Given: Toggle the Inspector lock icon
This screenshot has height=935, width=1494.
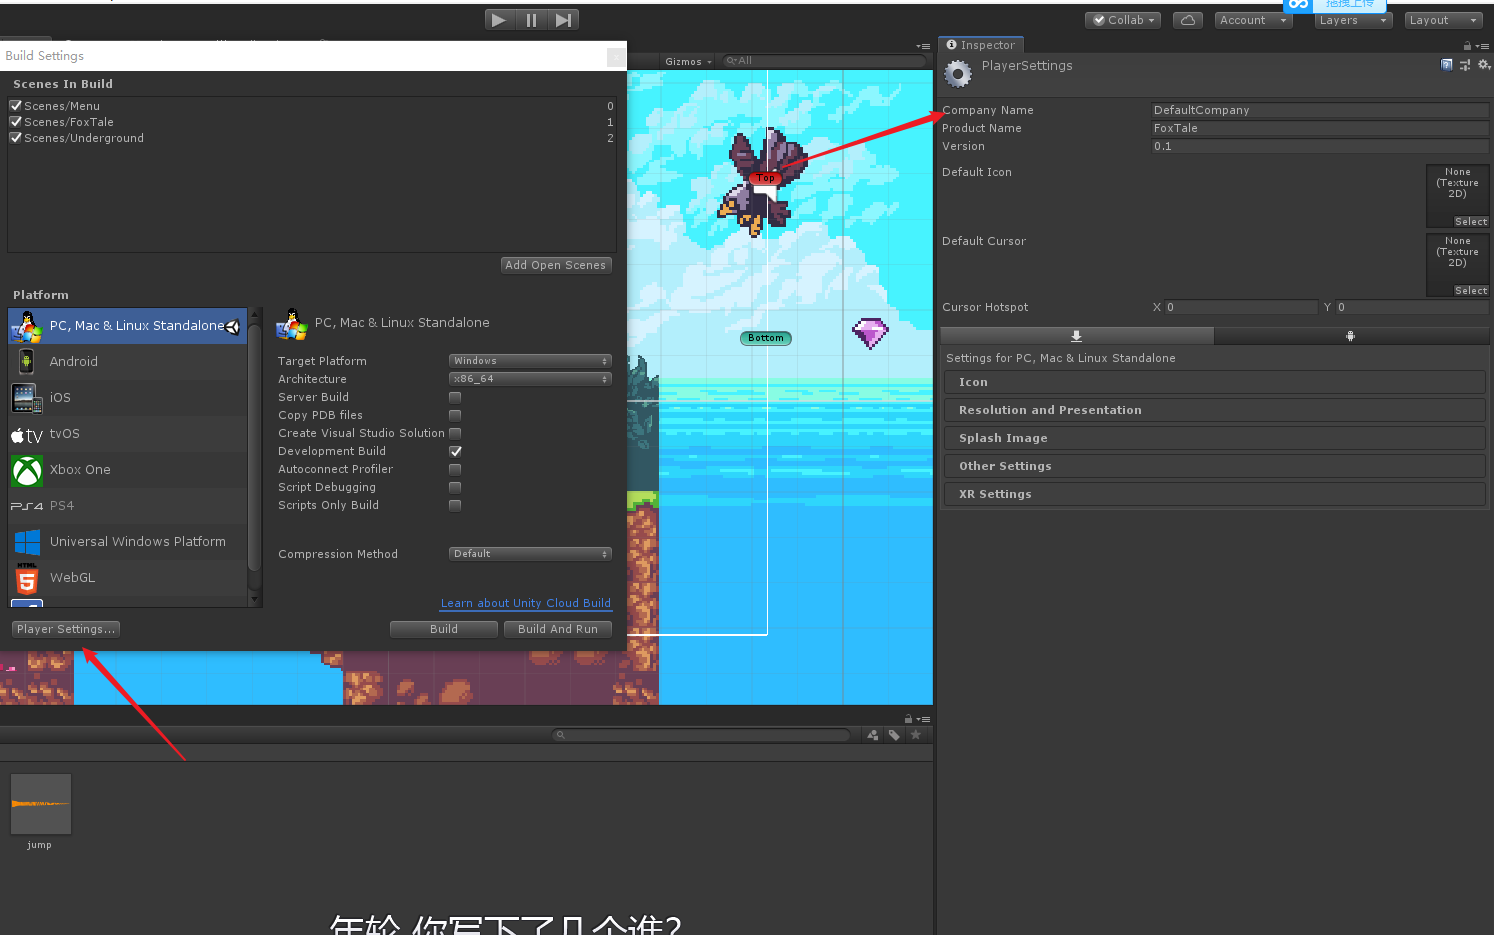Looking at the screenshot, I should click(x=1467, y=46).
